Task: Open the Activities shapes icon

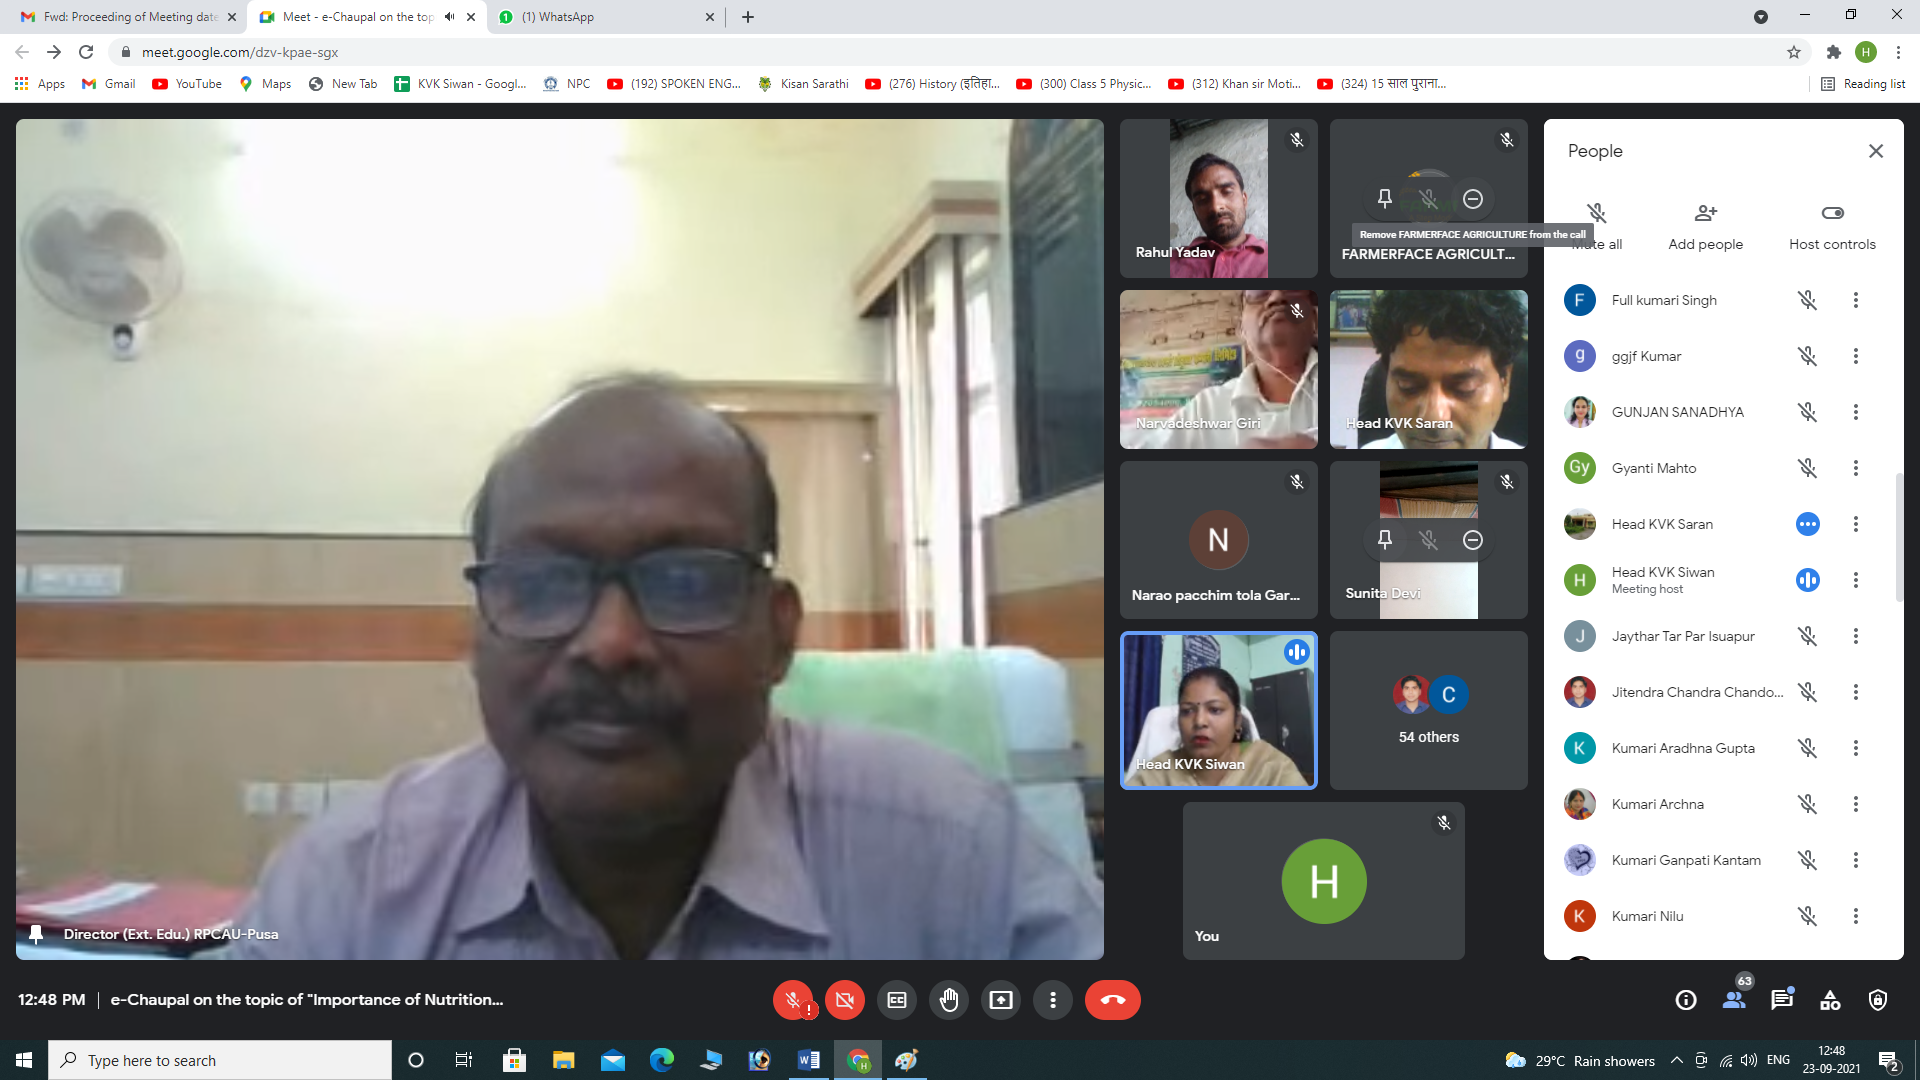Action: [1830, 1000]
